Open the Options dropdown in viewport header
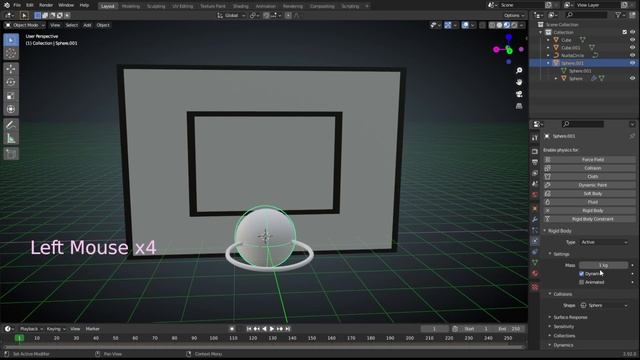Viewport: 640px width, 360px height. tap(513, 16)
